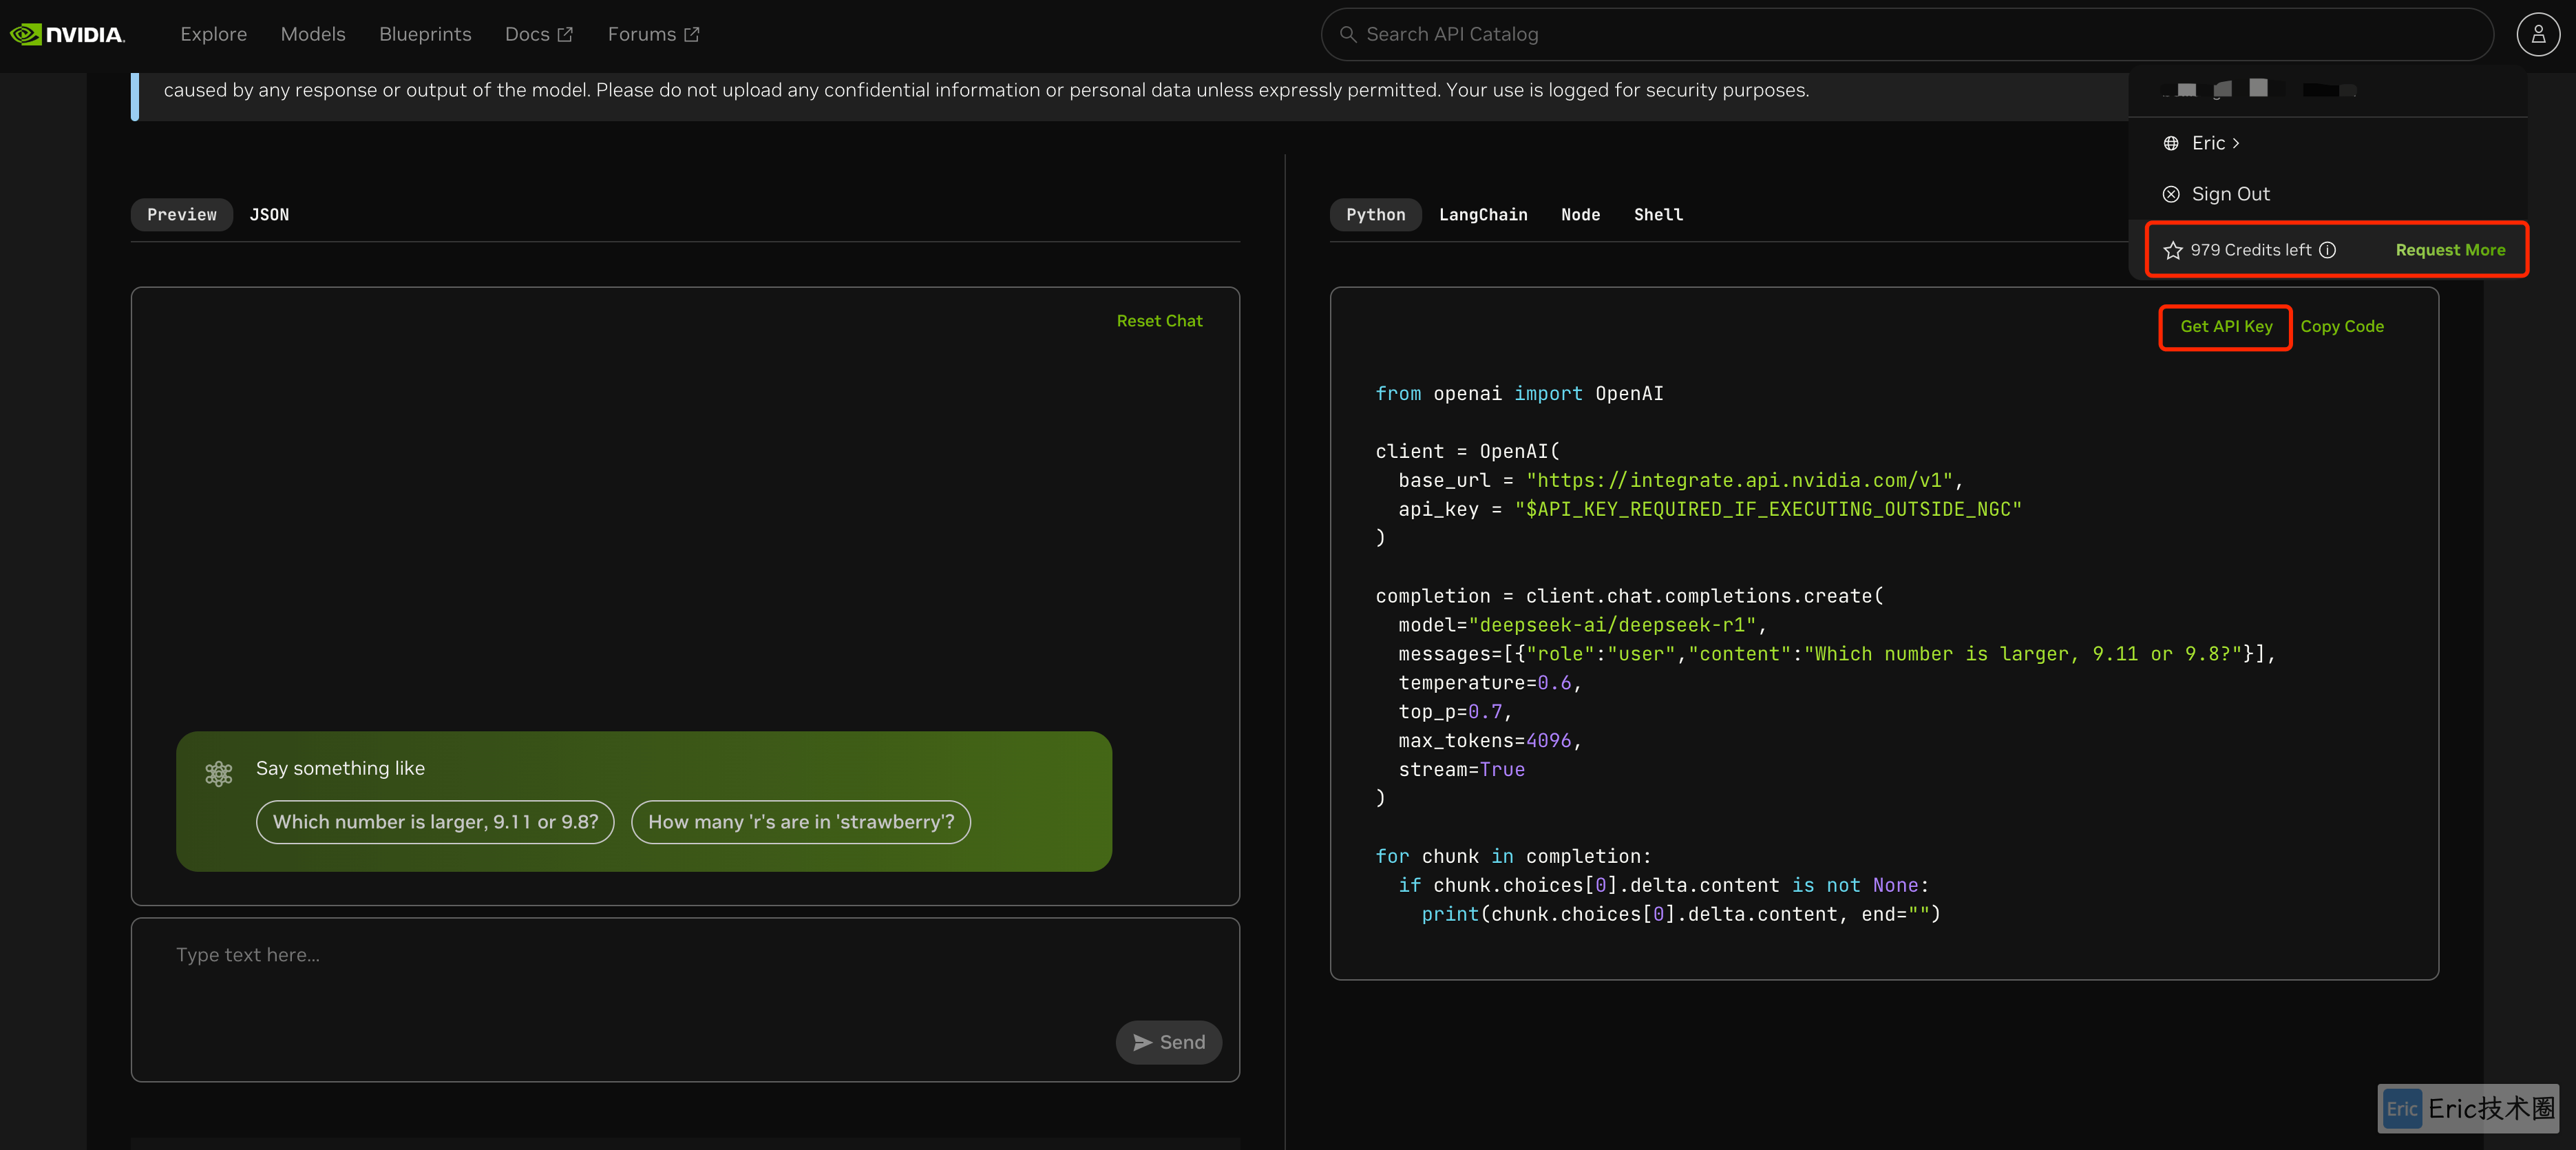Click the Sign Out circle-x icon

pos(2170,194)
